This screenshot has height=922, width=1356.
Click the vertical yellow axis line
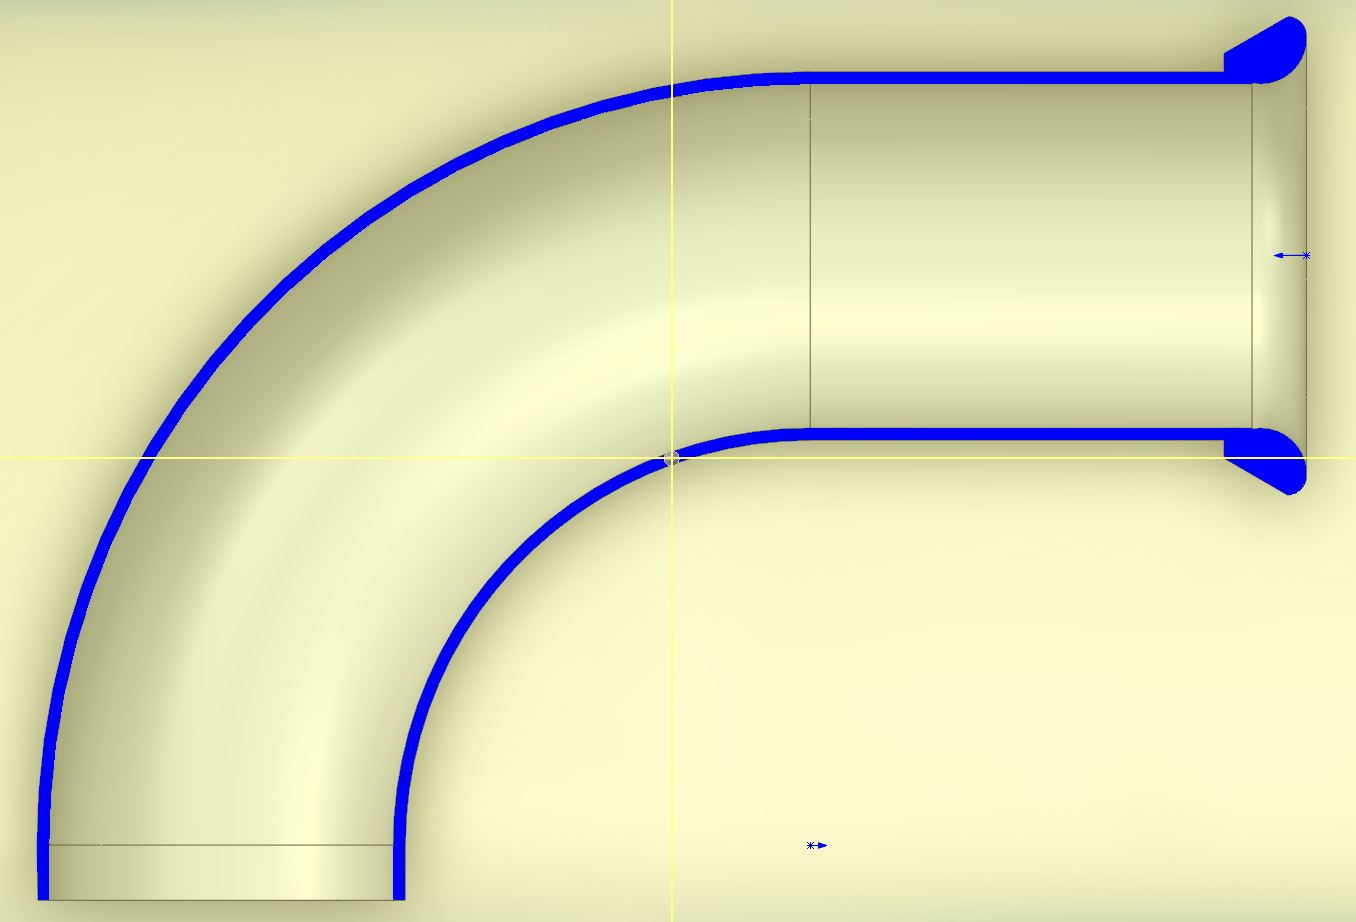(x=672, y=700)
